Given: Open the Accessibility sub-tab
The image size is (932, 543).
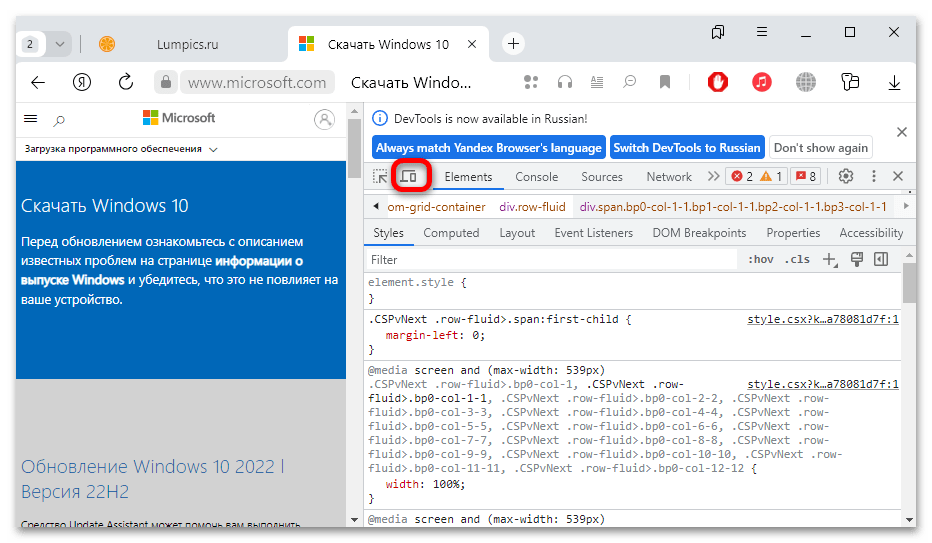Looking at the screenshot, I should click(871, 233).
